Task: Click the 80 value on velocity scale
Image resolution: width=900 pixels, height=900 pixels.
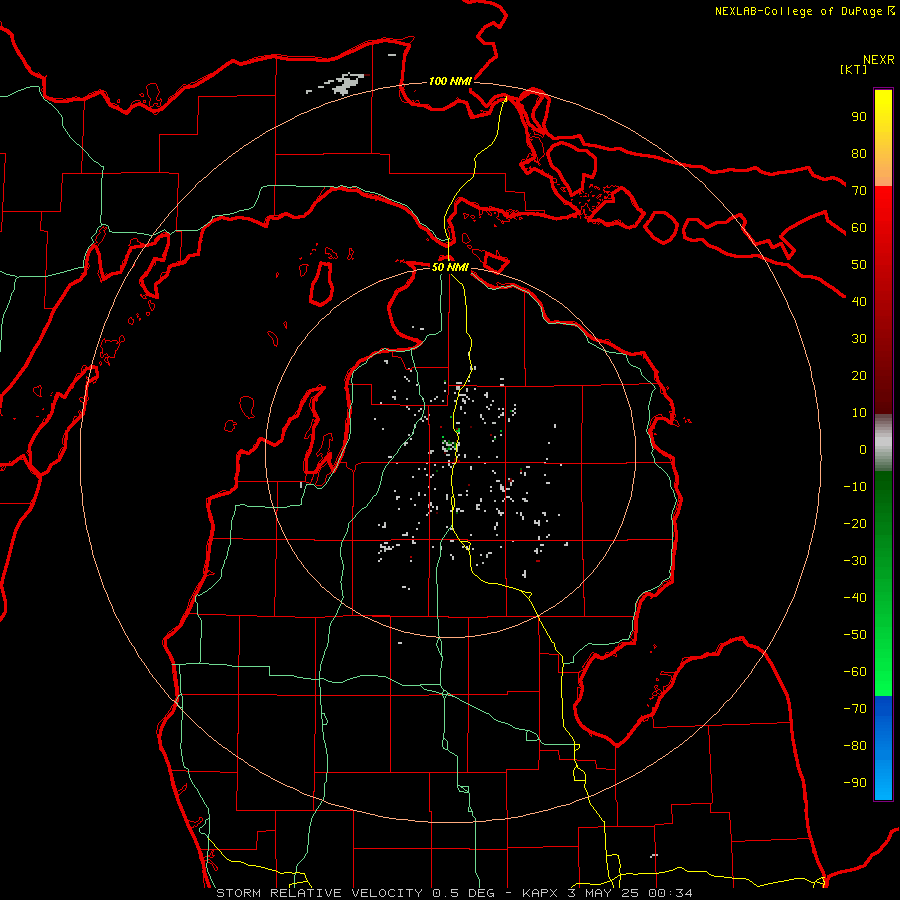Action: click(859, 153)
